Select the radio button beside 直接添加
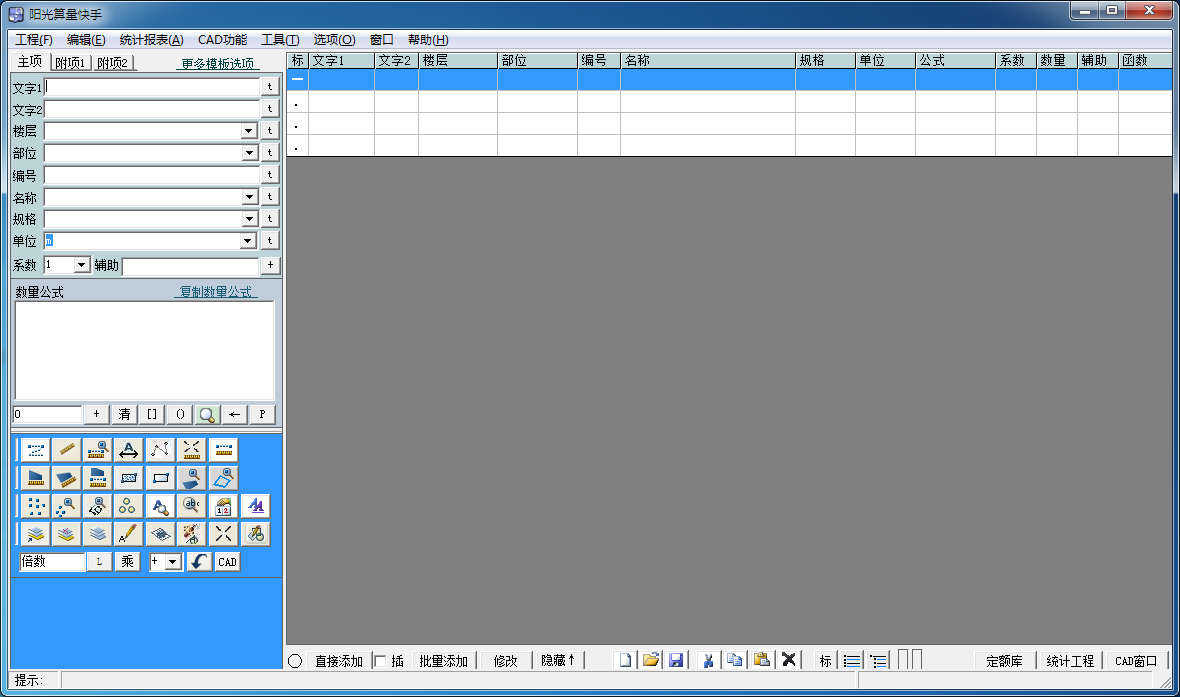The image size is (1180, 697). click(295, 661)
